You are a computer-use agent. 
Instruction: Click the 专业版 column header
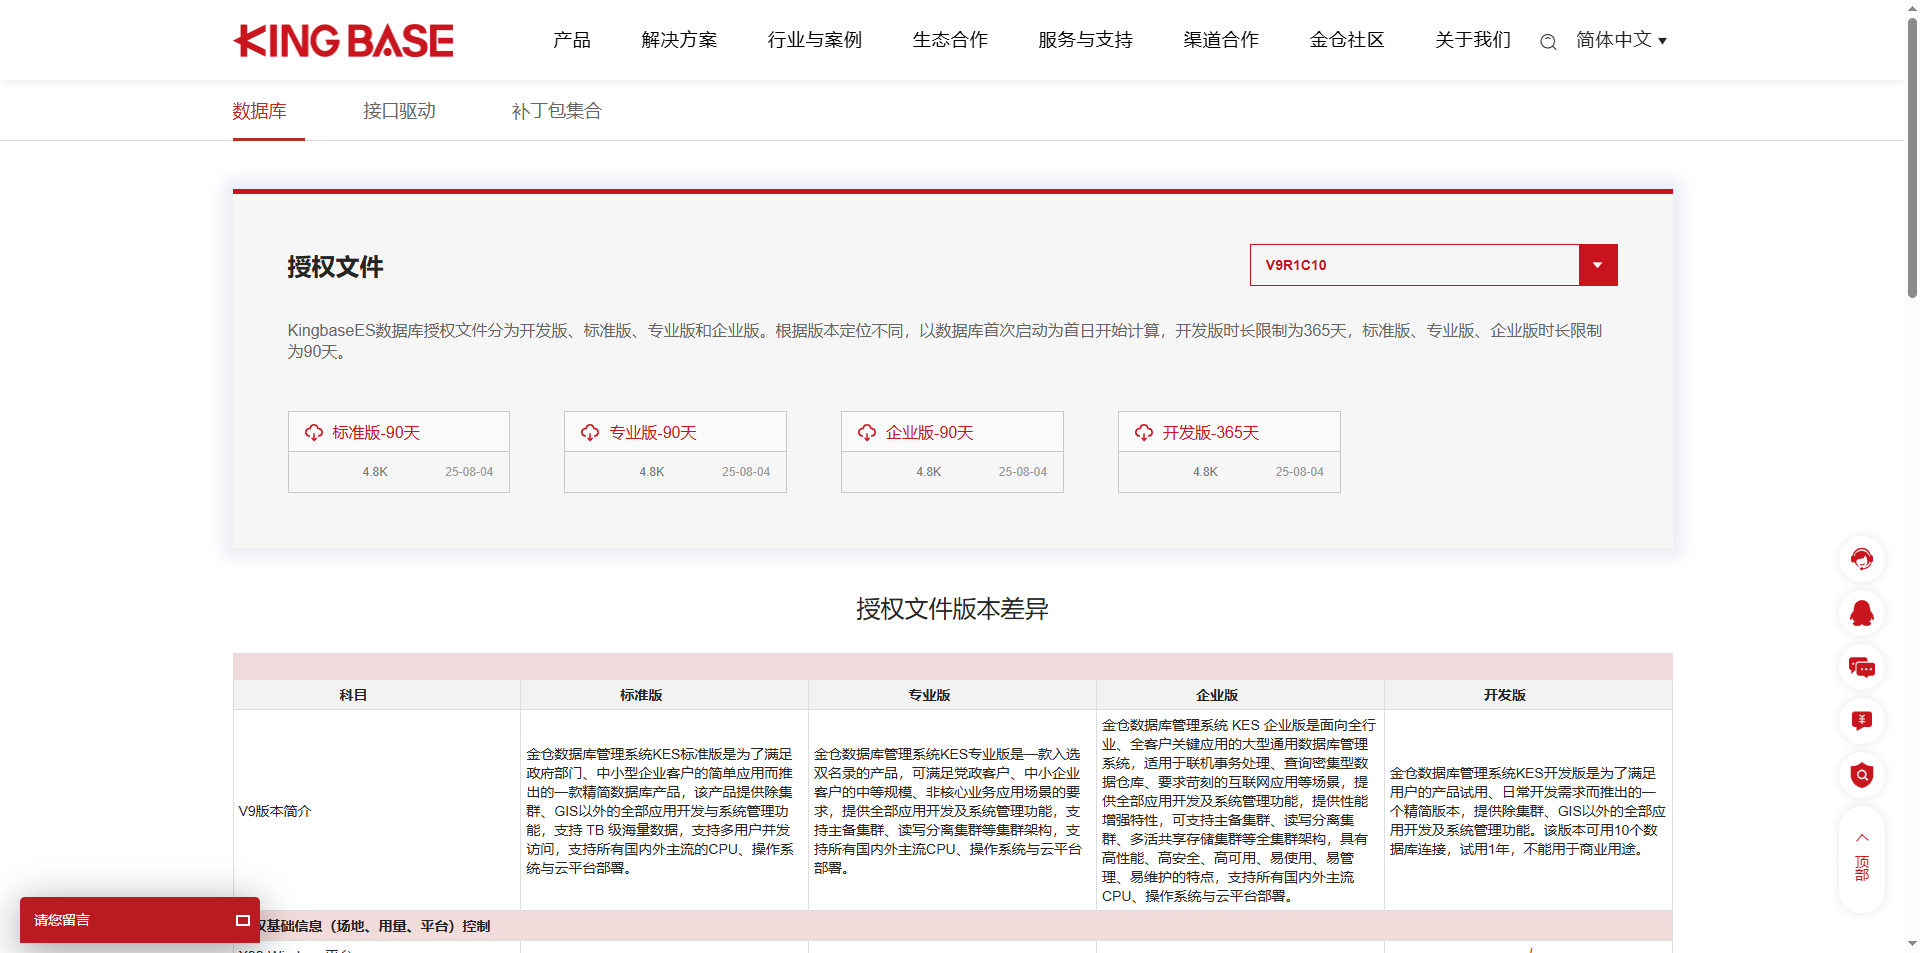(929, 695)
